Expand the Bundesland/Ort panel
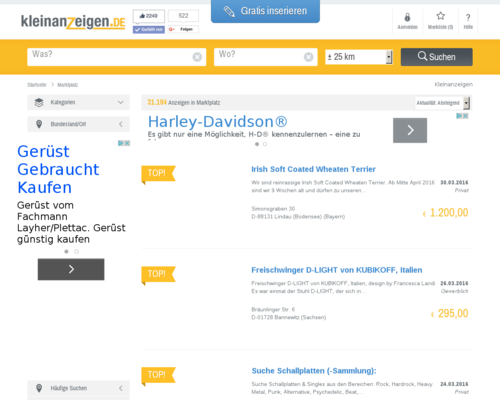Screen dimensions: 500x400 78,124
